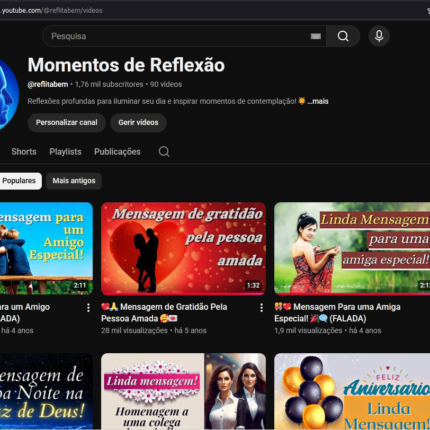The image size is (430, 430).
Task: Open options menu for Gratidão Pela Pessoa Amada video
Action: tap(262, 308)
